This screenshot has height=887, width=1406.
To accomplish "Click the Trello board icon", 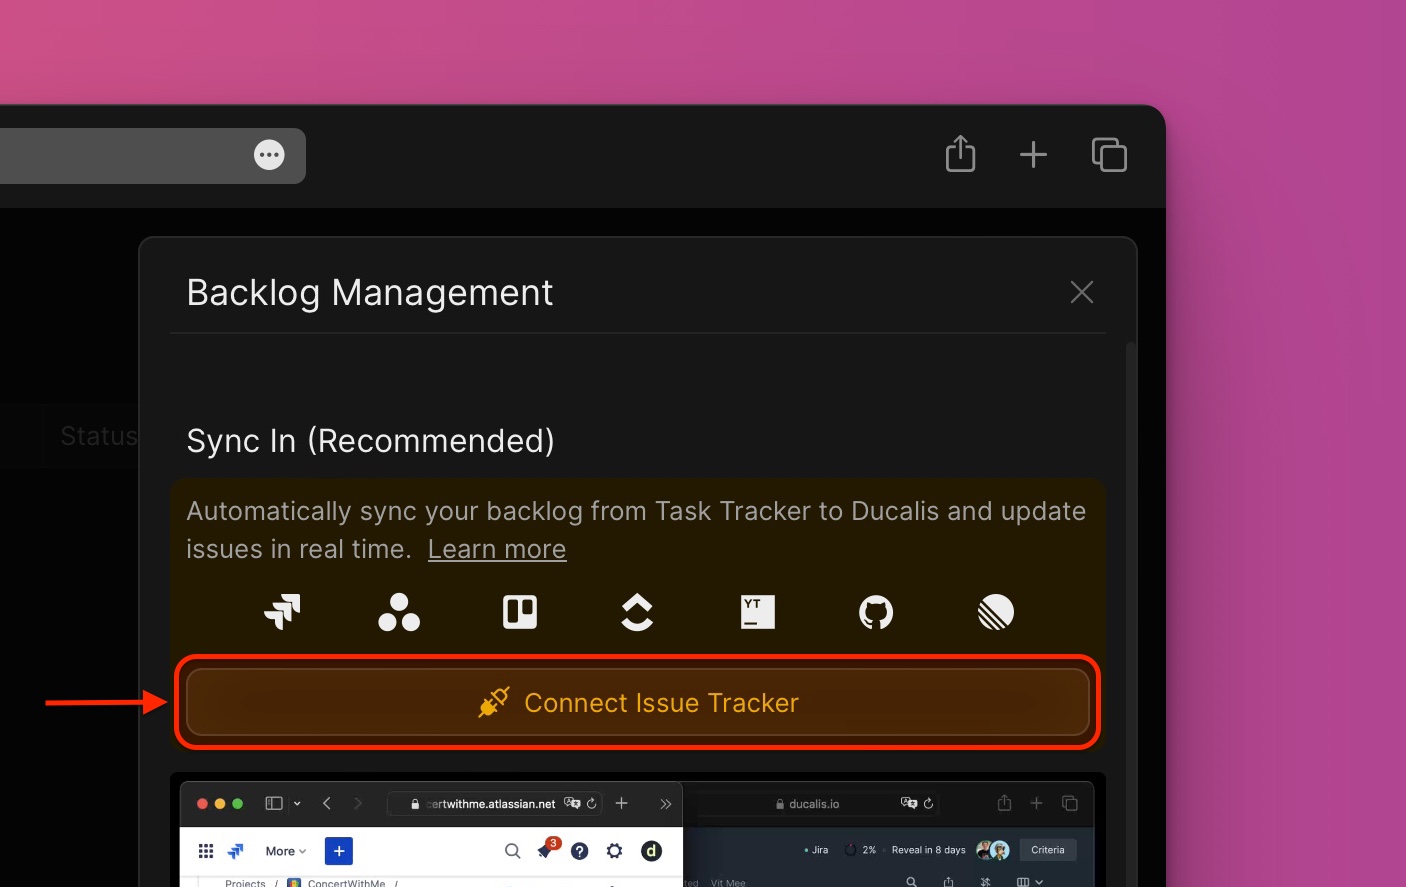I will click(520, 612).
